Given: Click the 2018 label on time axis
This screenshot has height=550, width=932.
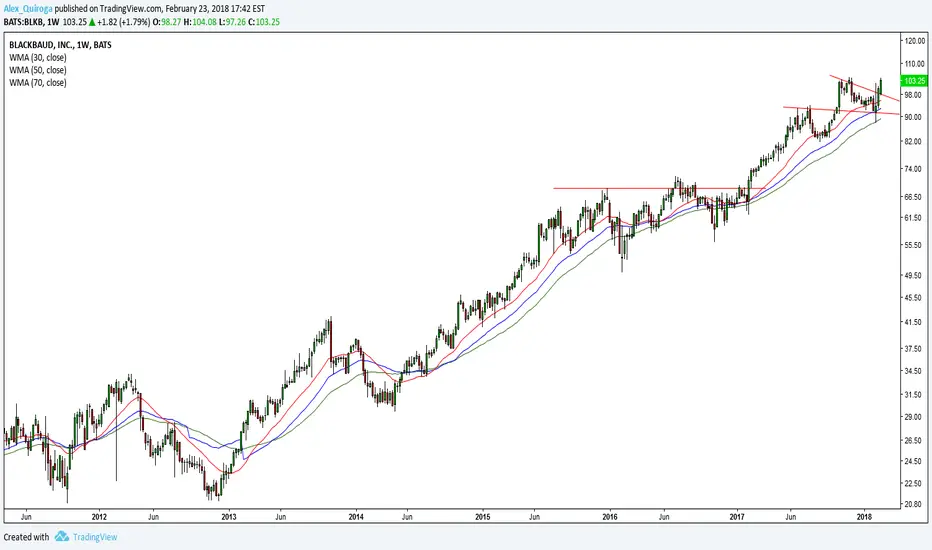Looking at the screenshot, I should click(x=865, y=517).
